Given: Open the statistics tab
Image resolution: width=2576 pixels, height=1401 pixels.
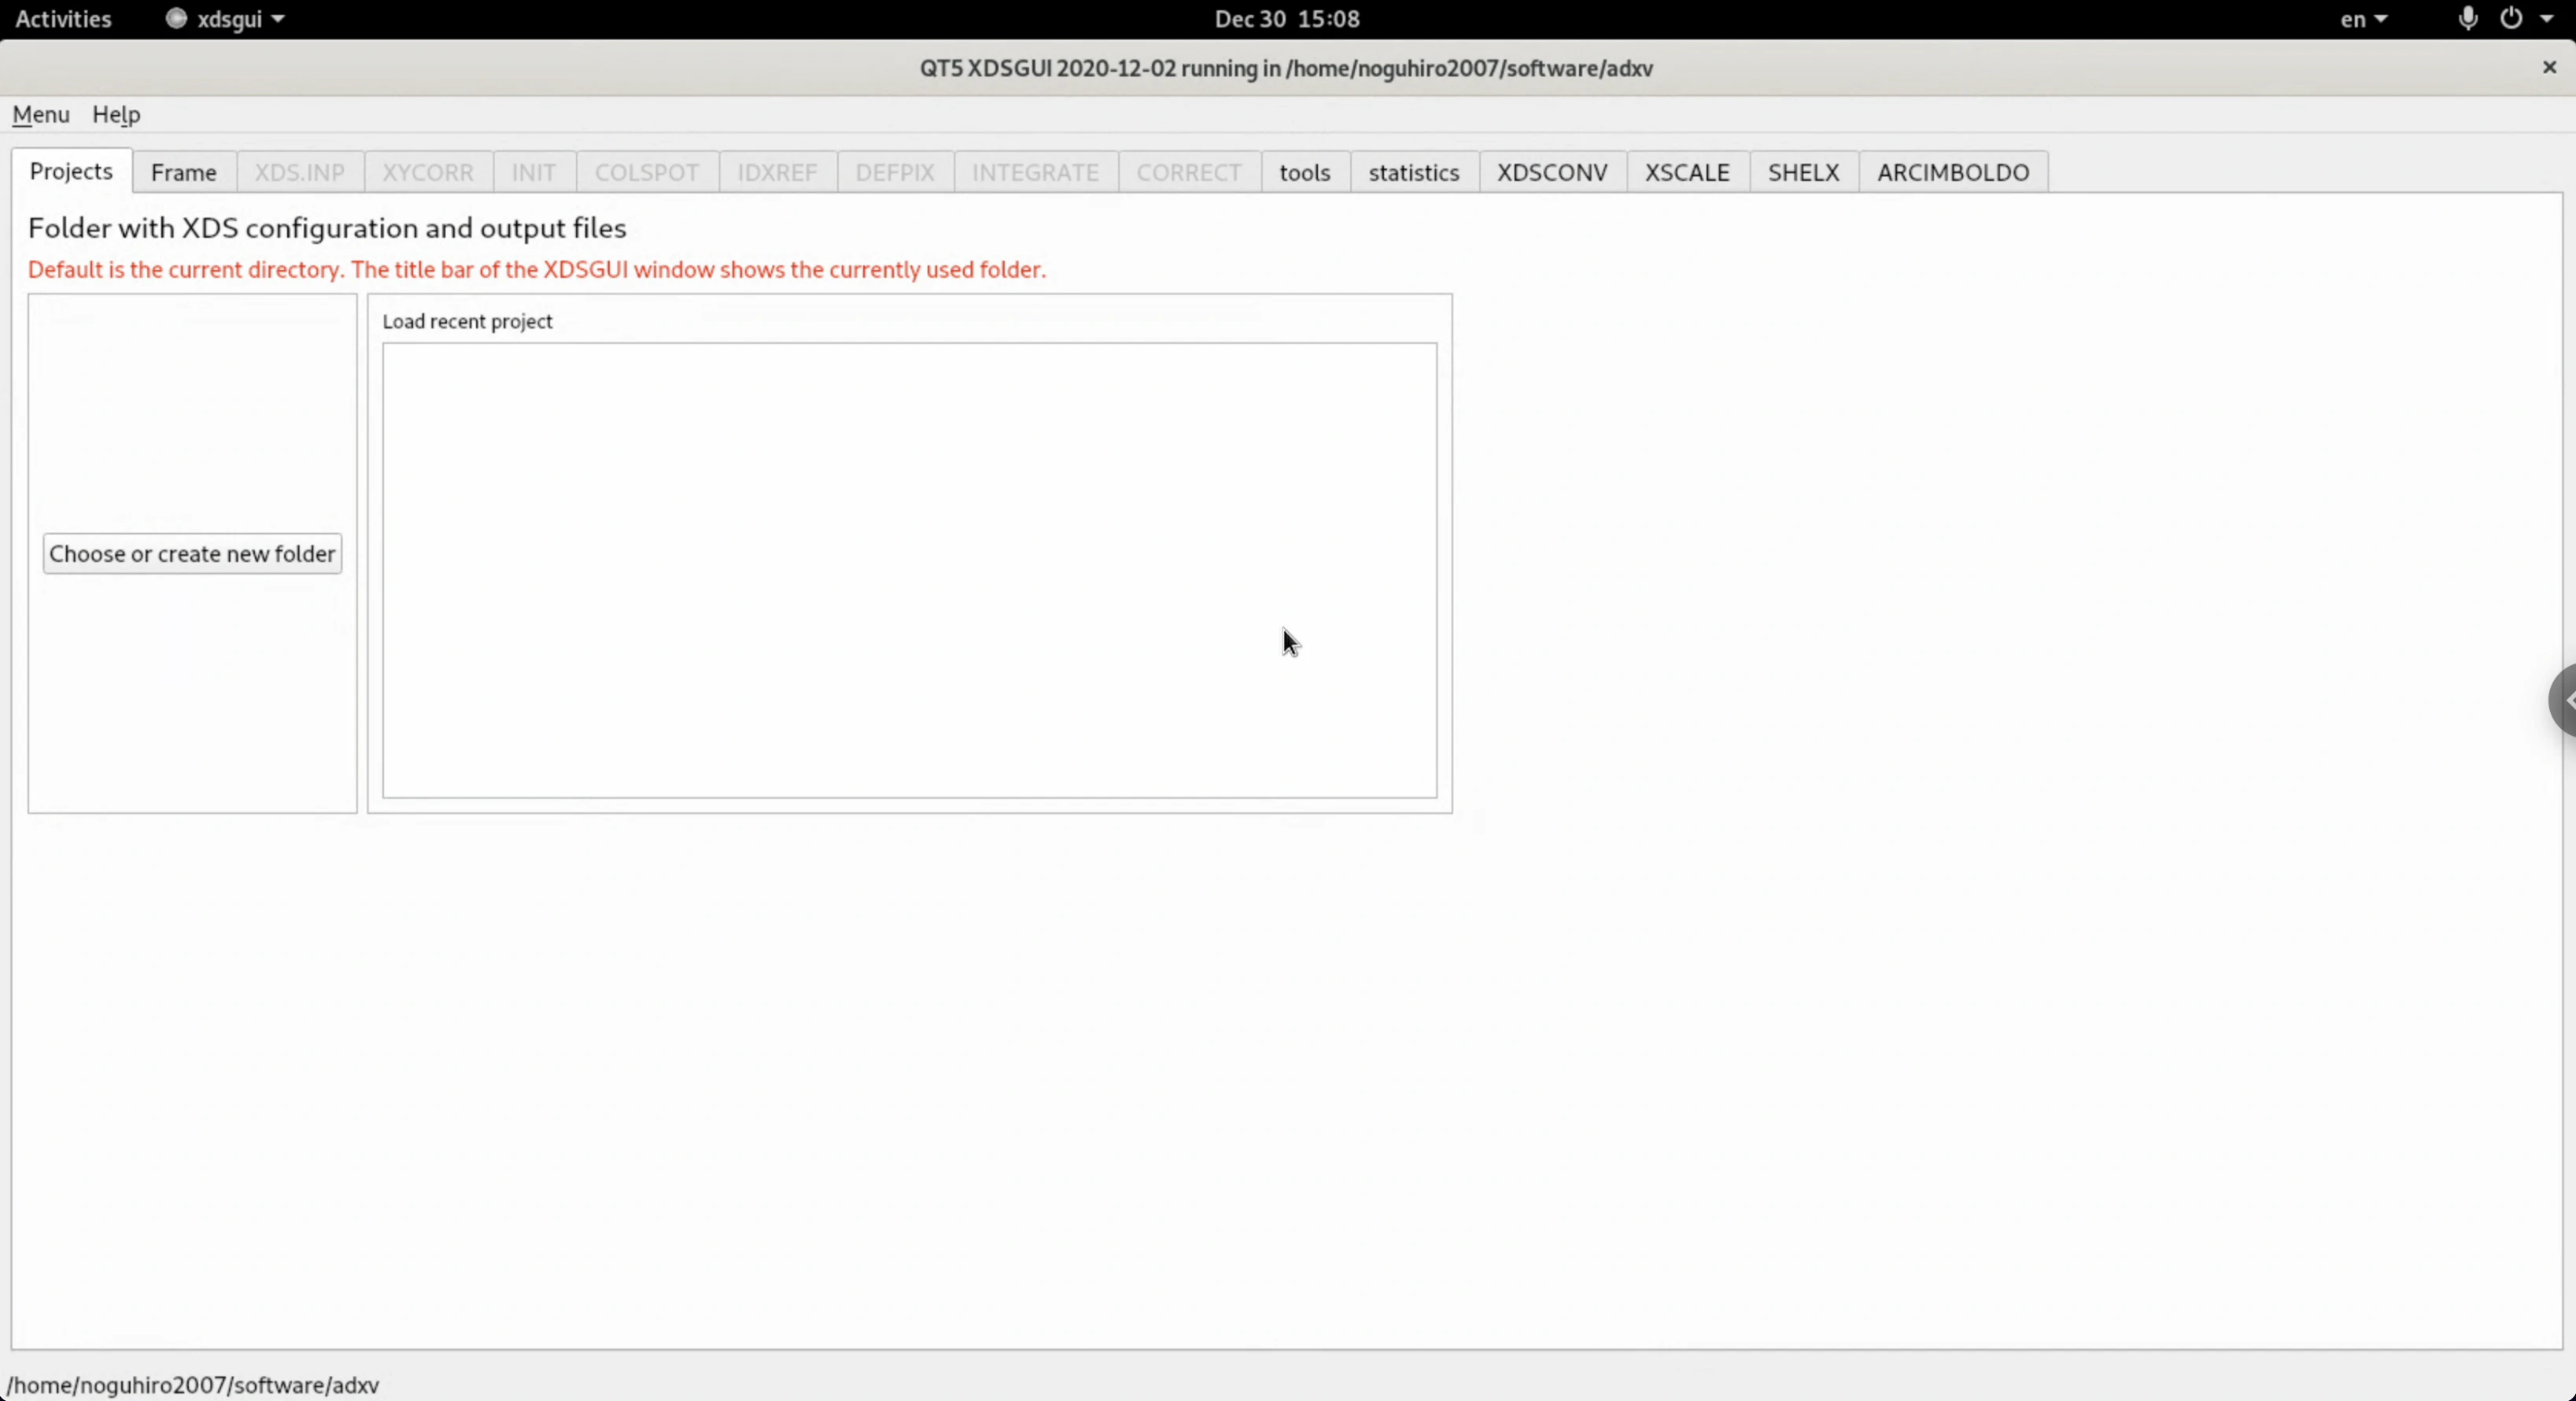Looking at the screenshot, I should (1414, 172).
